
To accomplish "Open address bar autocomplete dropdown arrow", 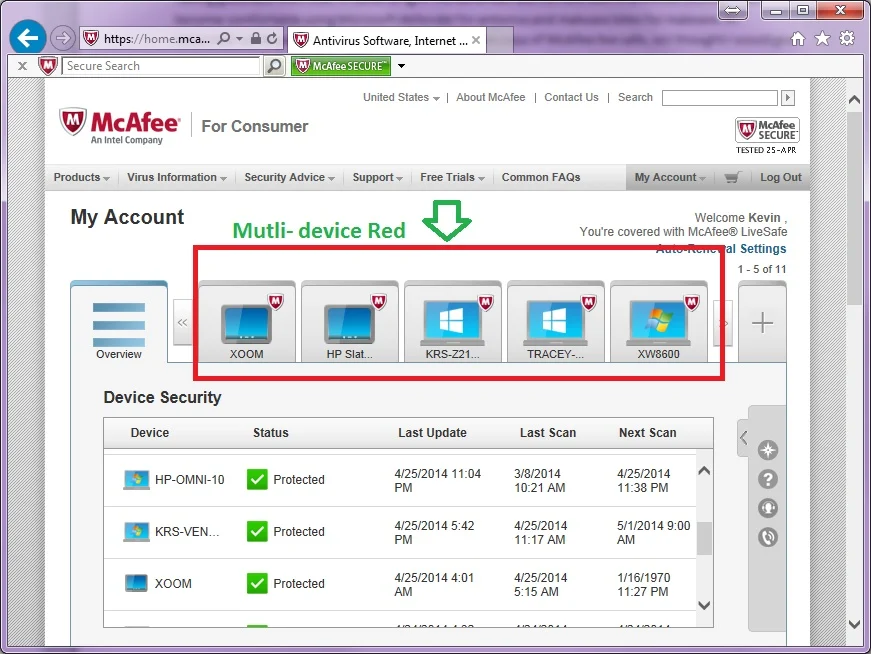I will click(x=239, y=38).
